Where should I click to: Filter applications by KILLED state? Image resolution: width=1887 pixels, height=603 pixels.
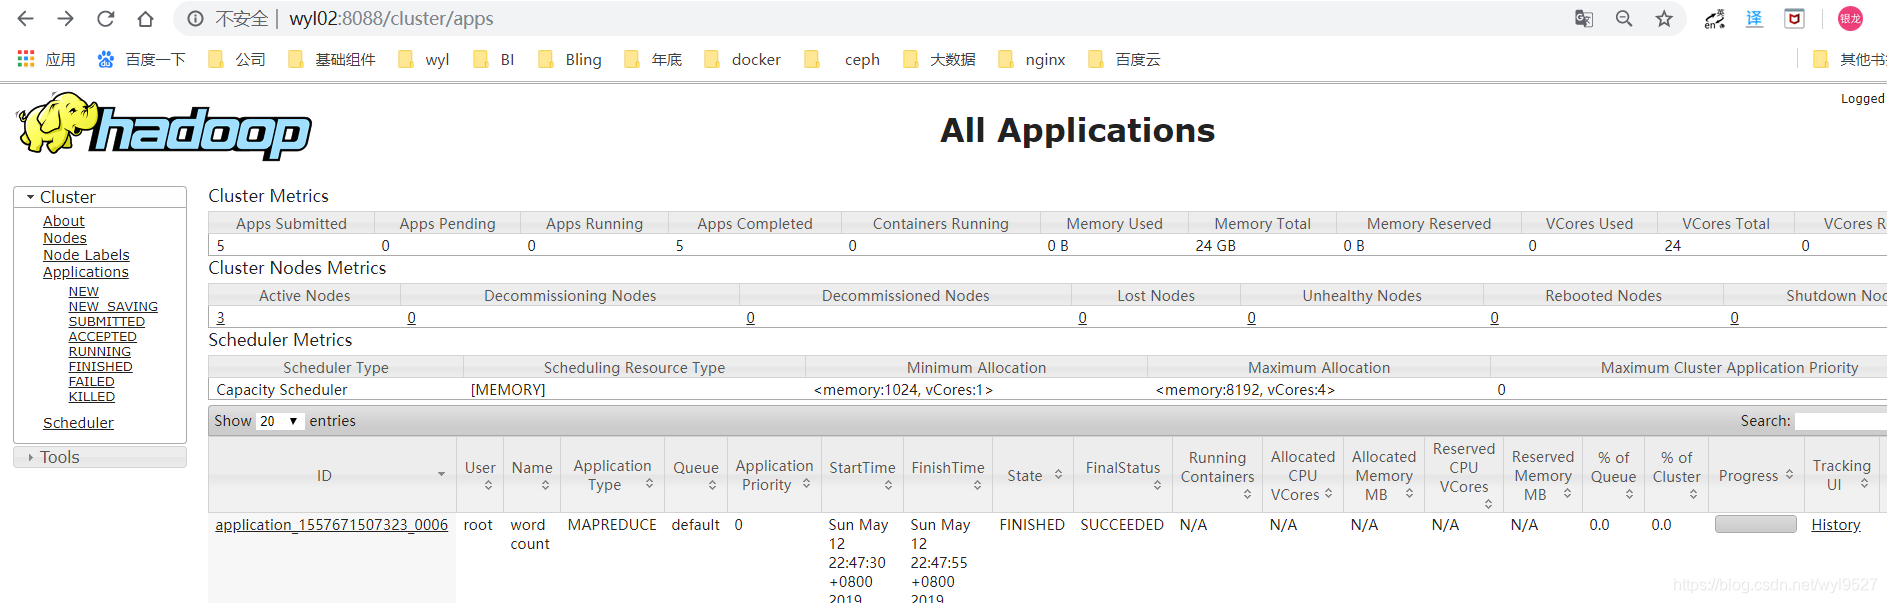point(92,397)
